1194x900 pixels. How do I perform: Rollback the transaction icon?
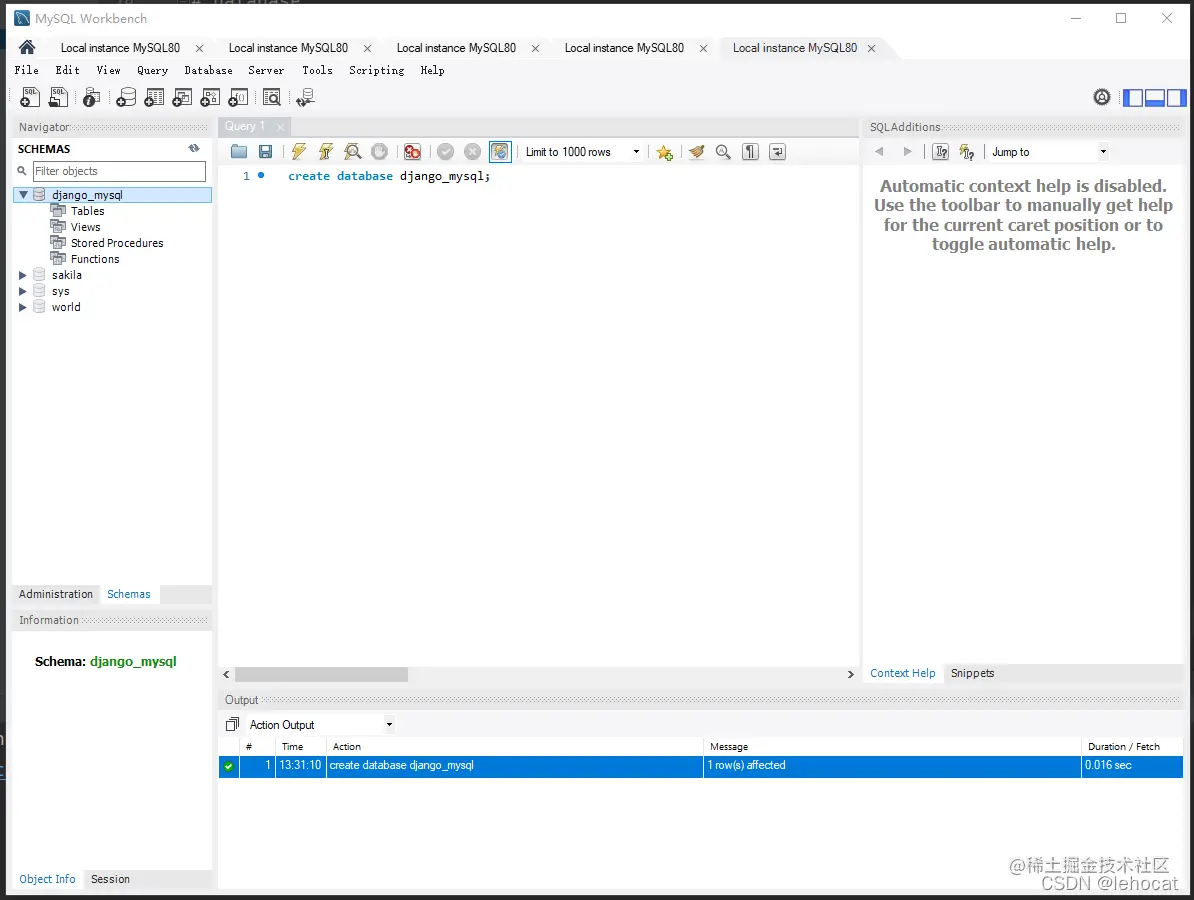tap(473, 152)
